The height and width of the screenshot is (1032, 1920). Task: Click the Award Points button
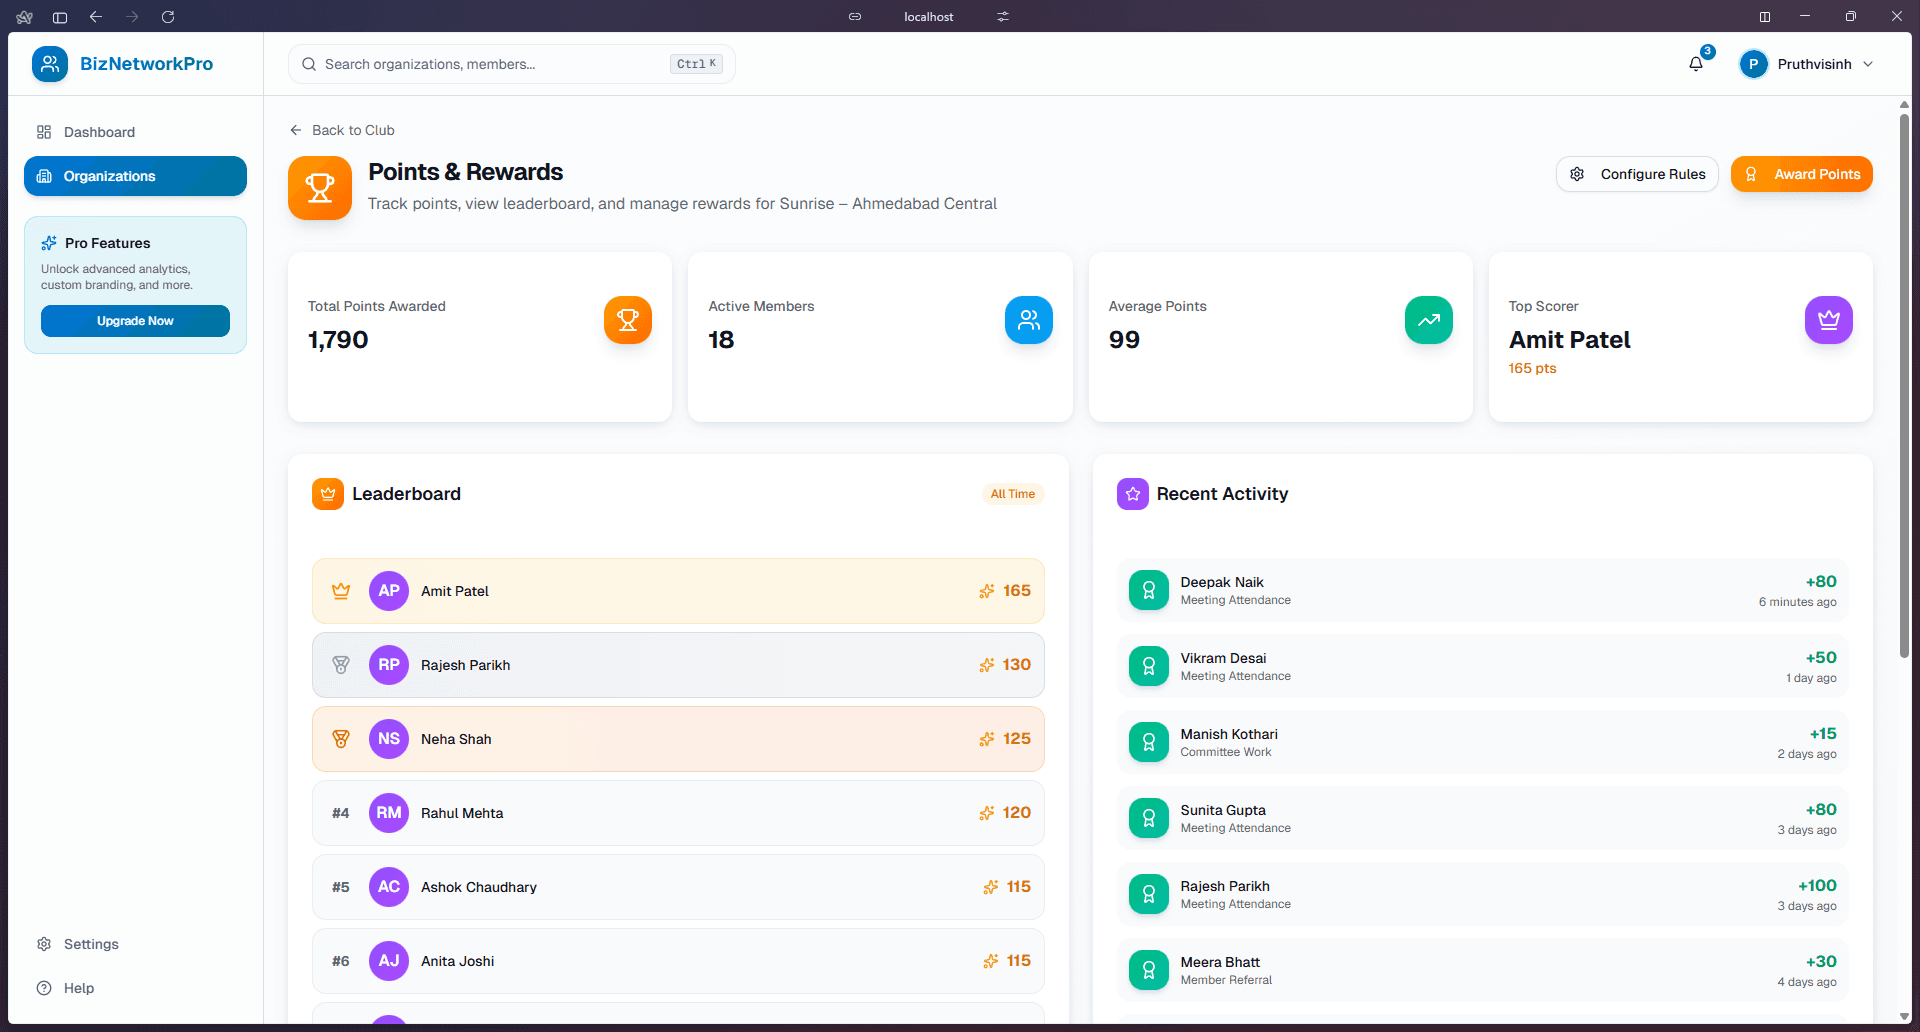click(1801, 173)
